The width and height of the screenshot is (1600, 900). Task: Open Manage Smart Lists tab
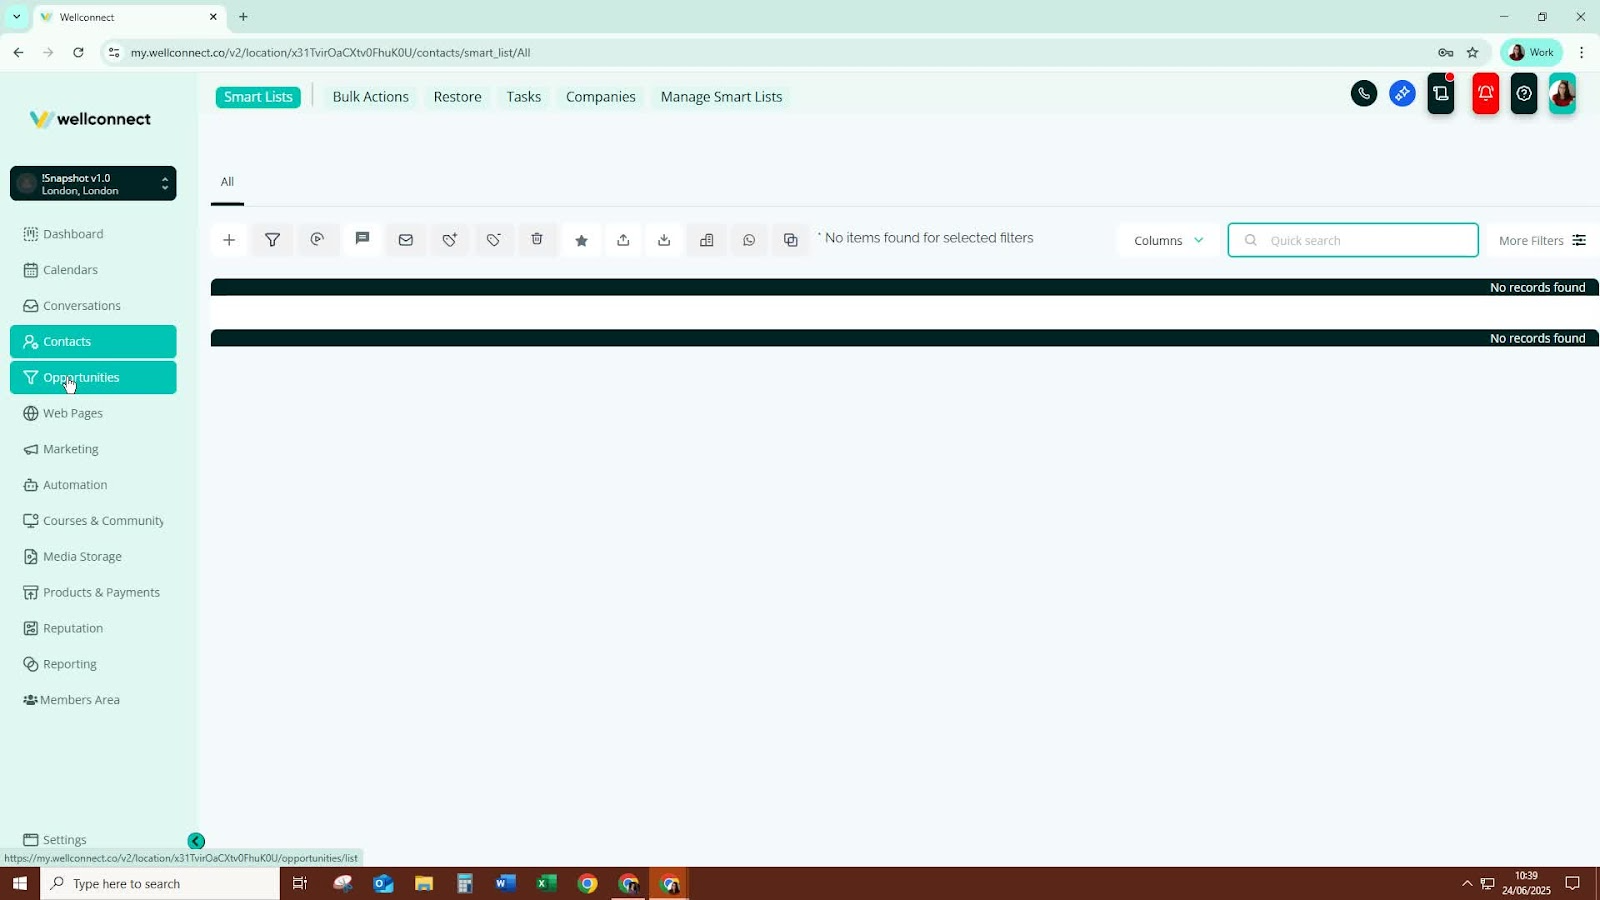click(x=721, y=97)
